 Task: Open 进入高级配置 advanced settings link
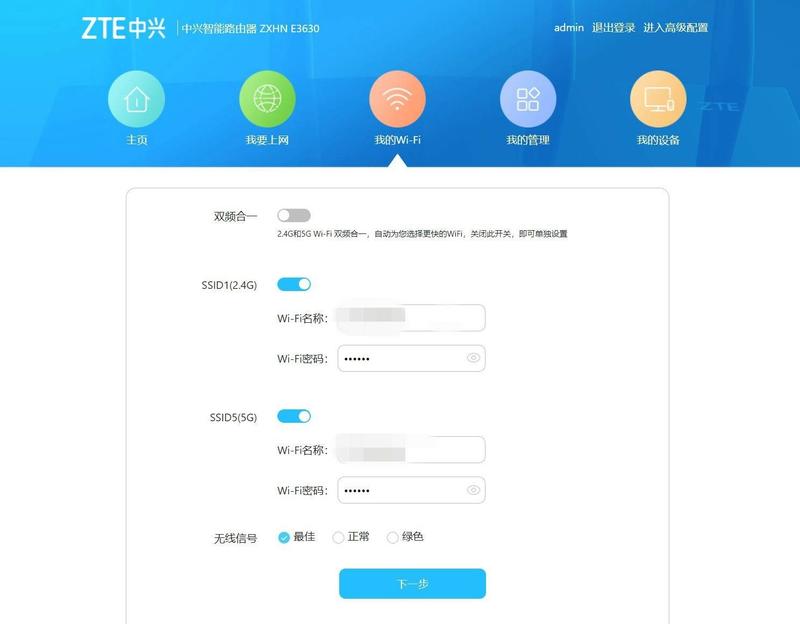click(676, 28)
